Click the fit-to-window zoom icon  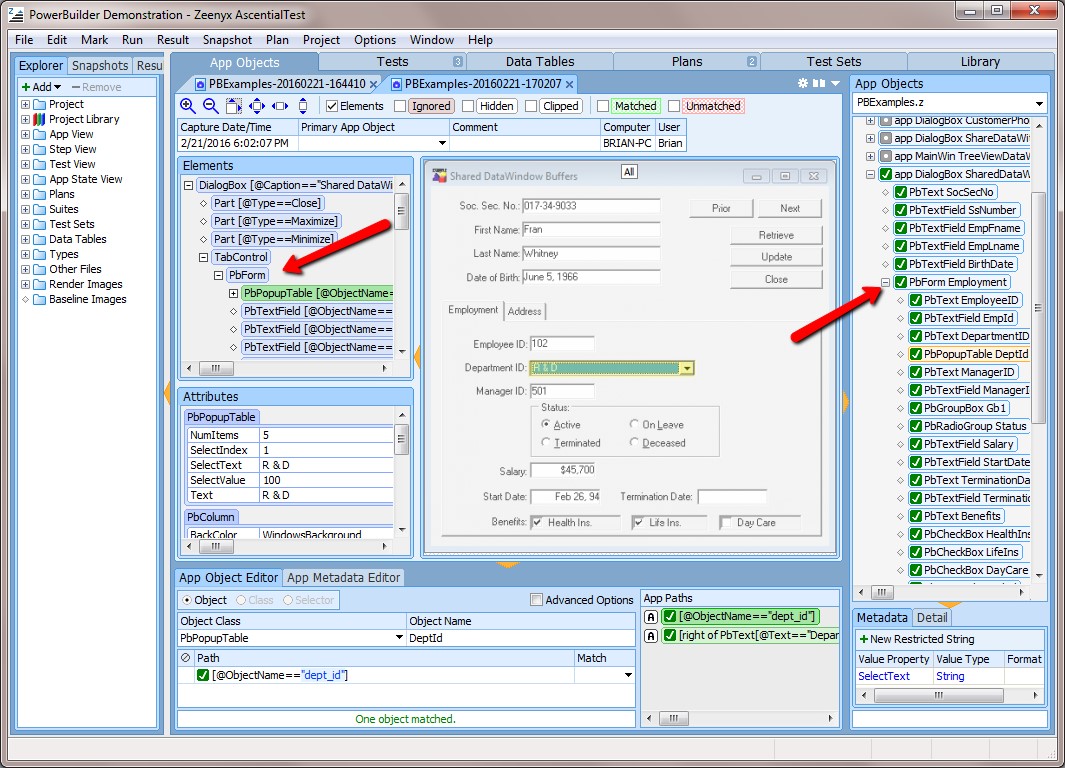click(257, 106)
